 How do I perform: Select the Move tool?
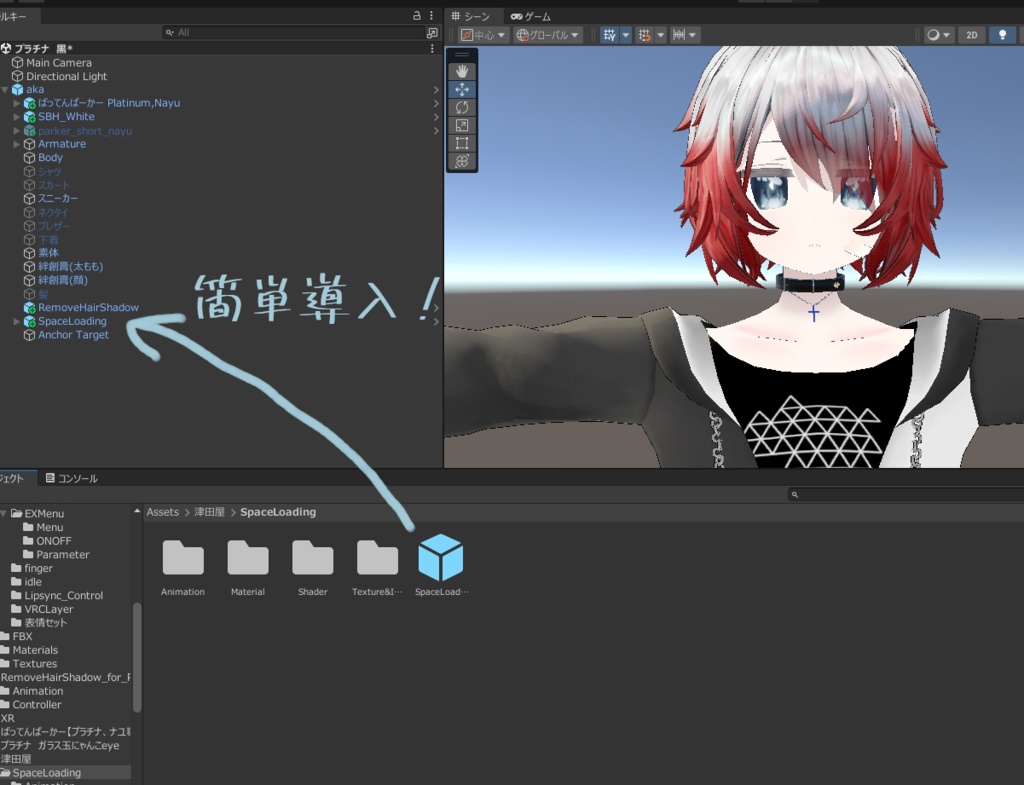click(462, 88)
